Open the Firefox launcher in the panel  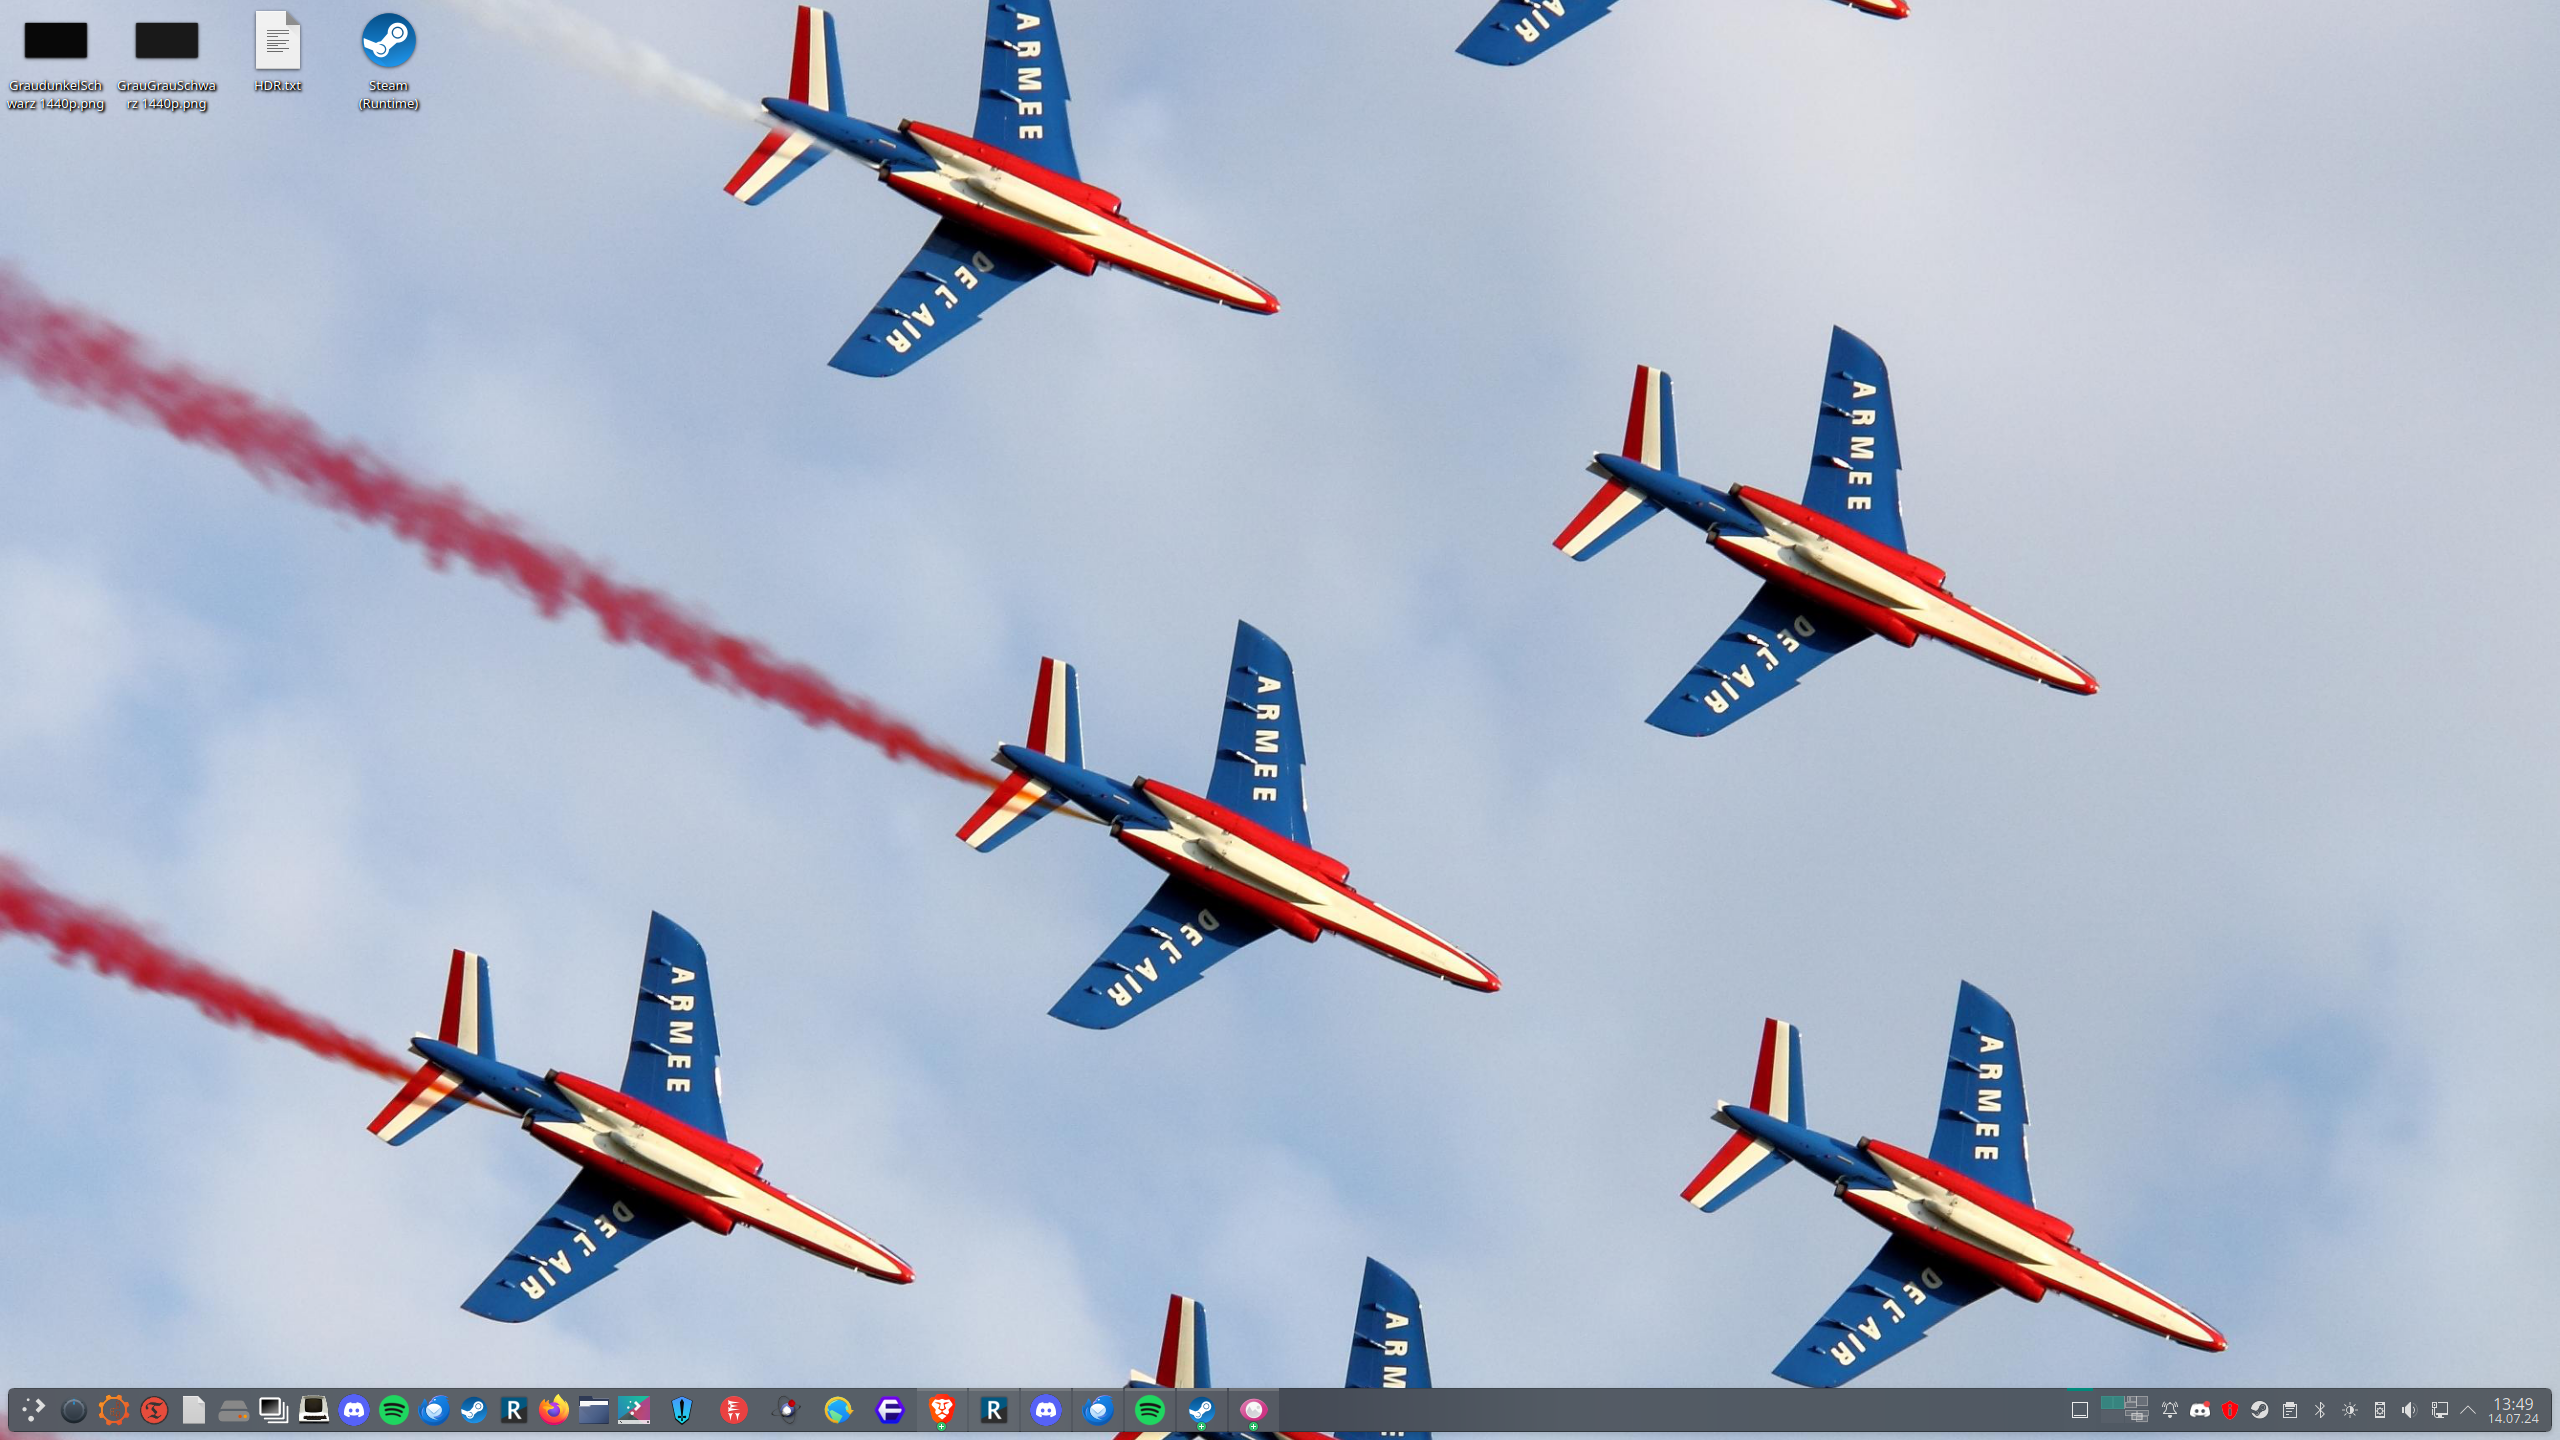(553, 1410)
